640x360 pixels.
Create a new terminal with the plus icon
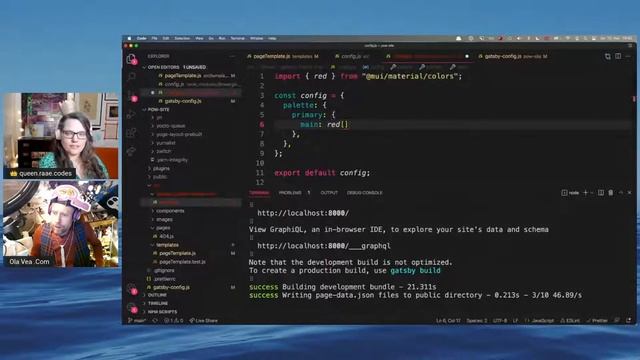585,193
